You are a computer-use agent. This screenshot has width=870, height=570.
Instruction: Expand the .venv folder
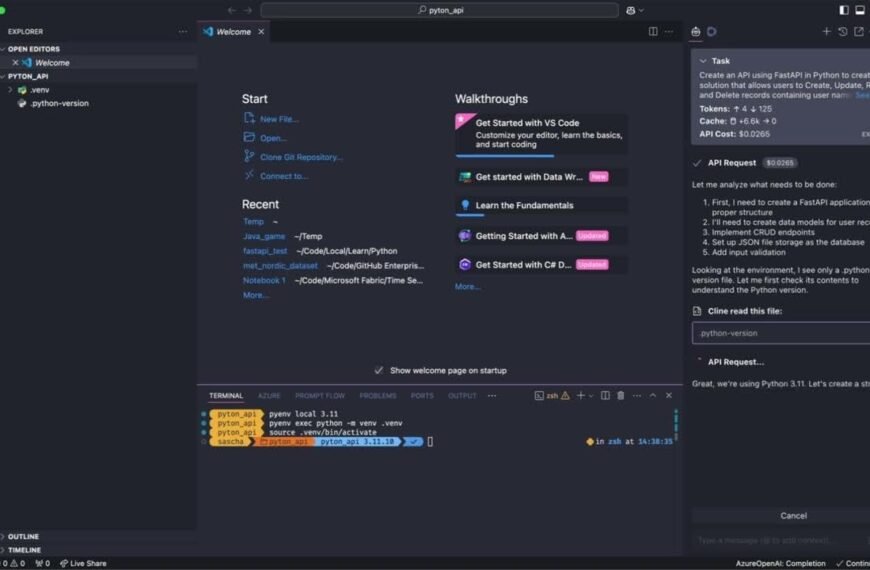pyautogui.click(x=10, y=89)
